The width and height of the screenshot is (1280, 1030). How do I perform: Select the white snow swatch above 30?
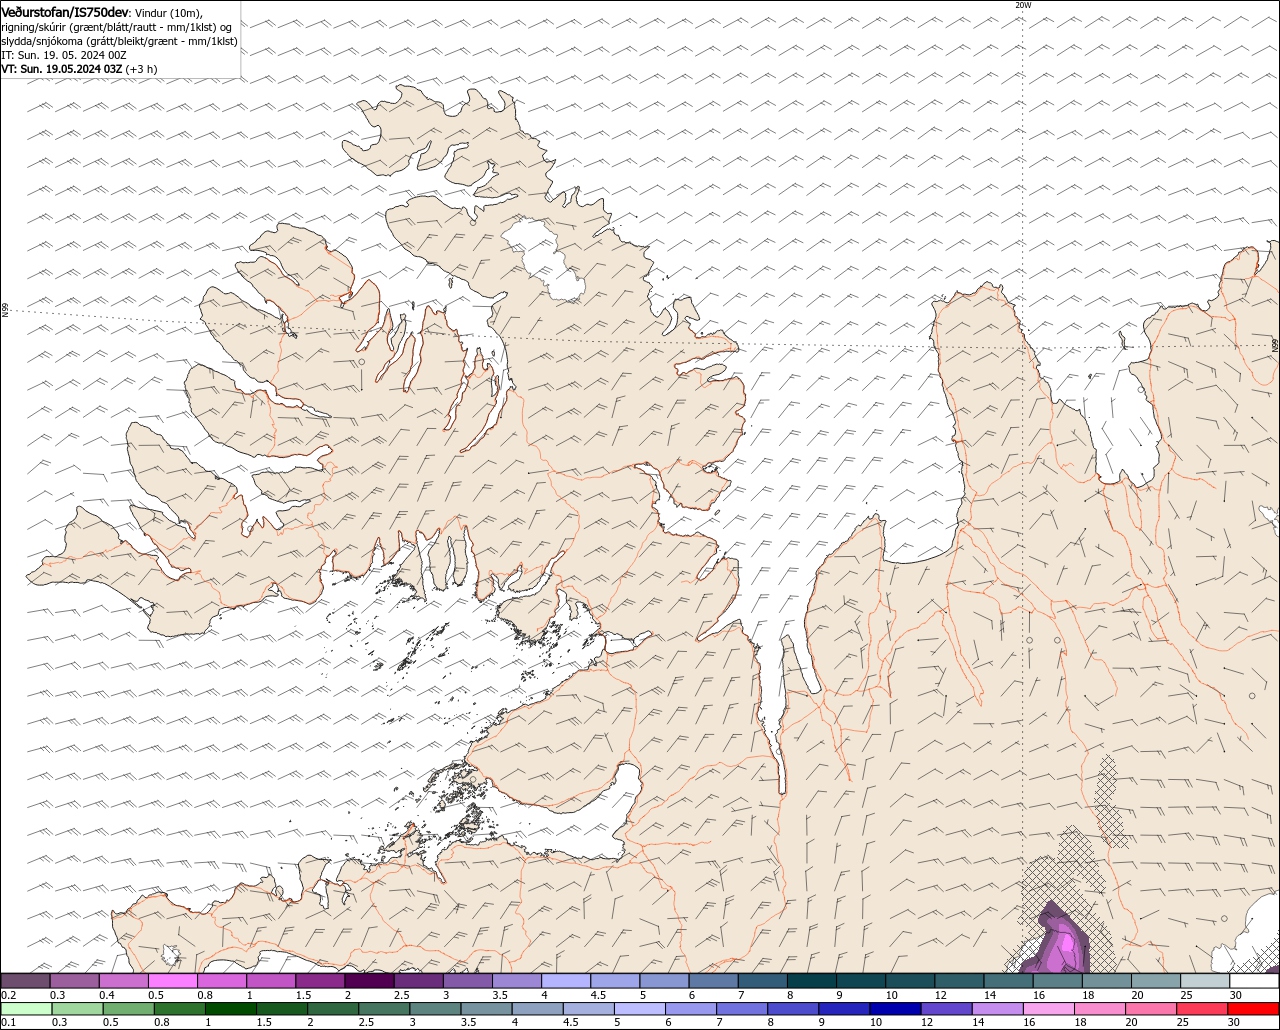1254,980
